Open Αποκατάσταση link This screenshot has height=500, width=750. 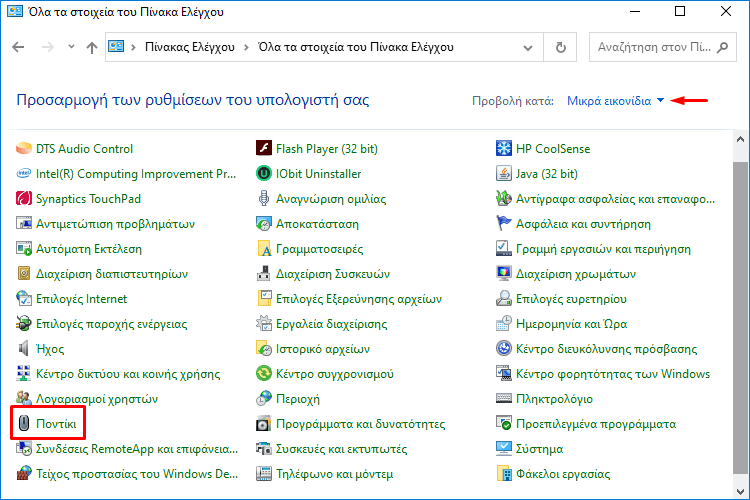(x=317, y=224)
